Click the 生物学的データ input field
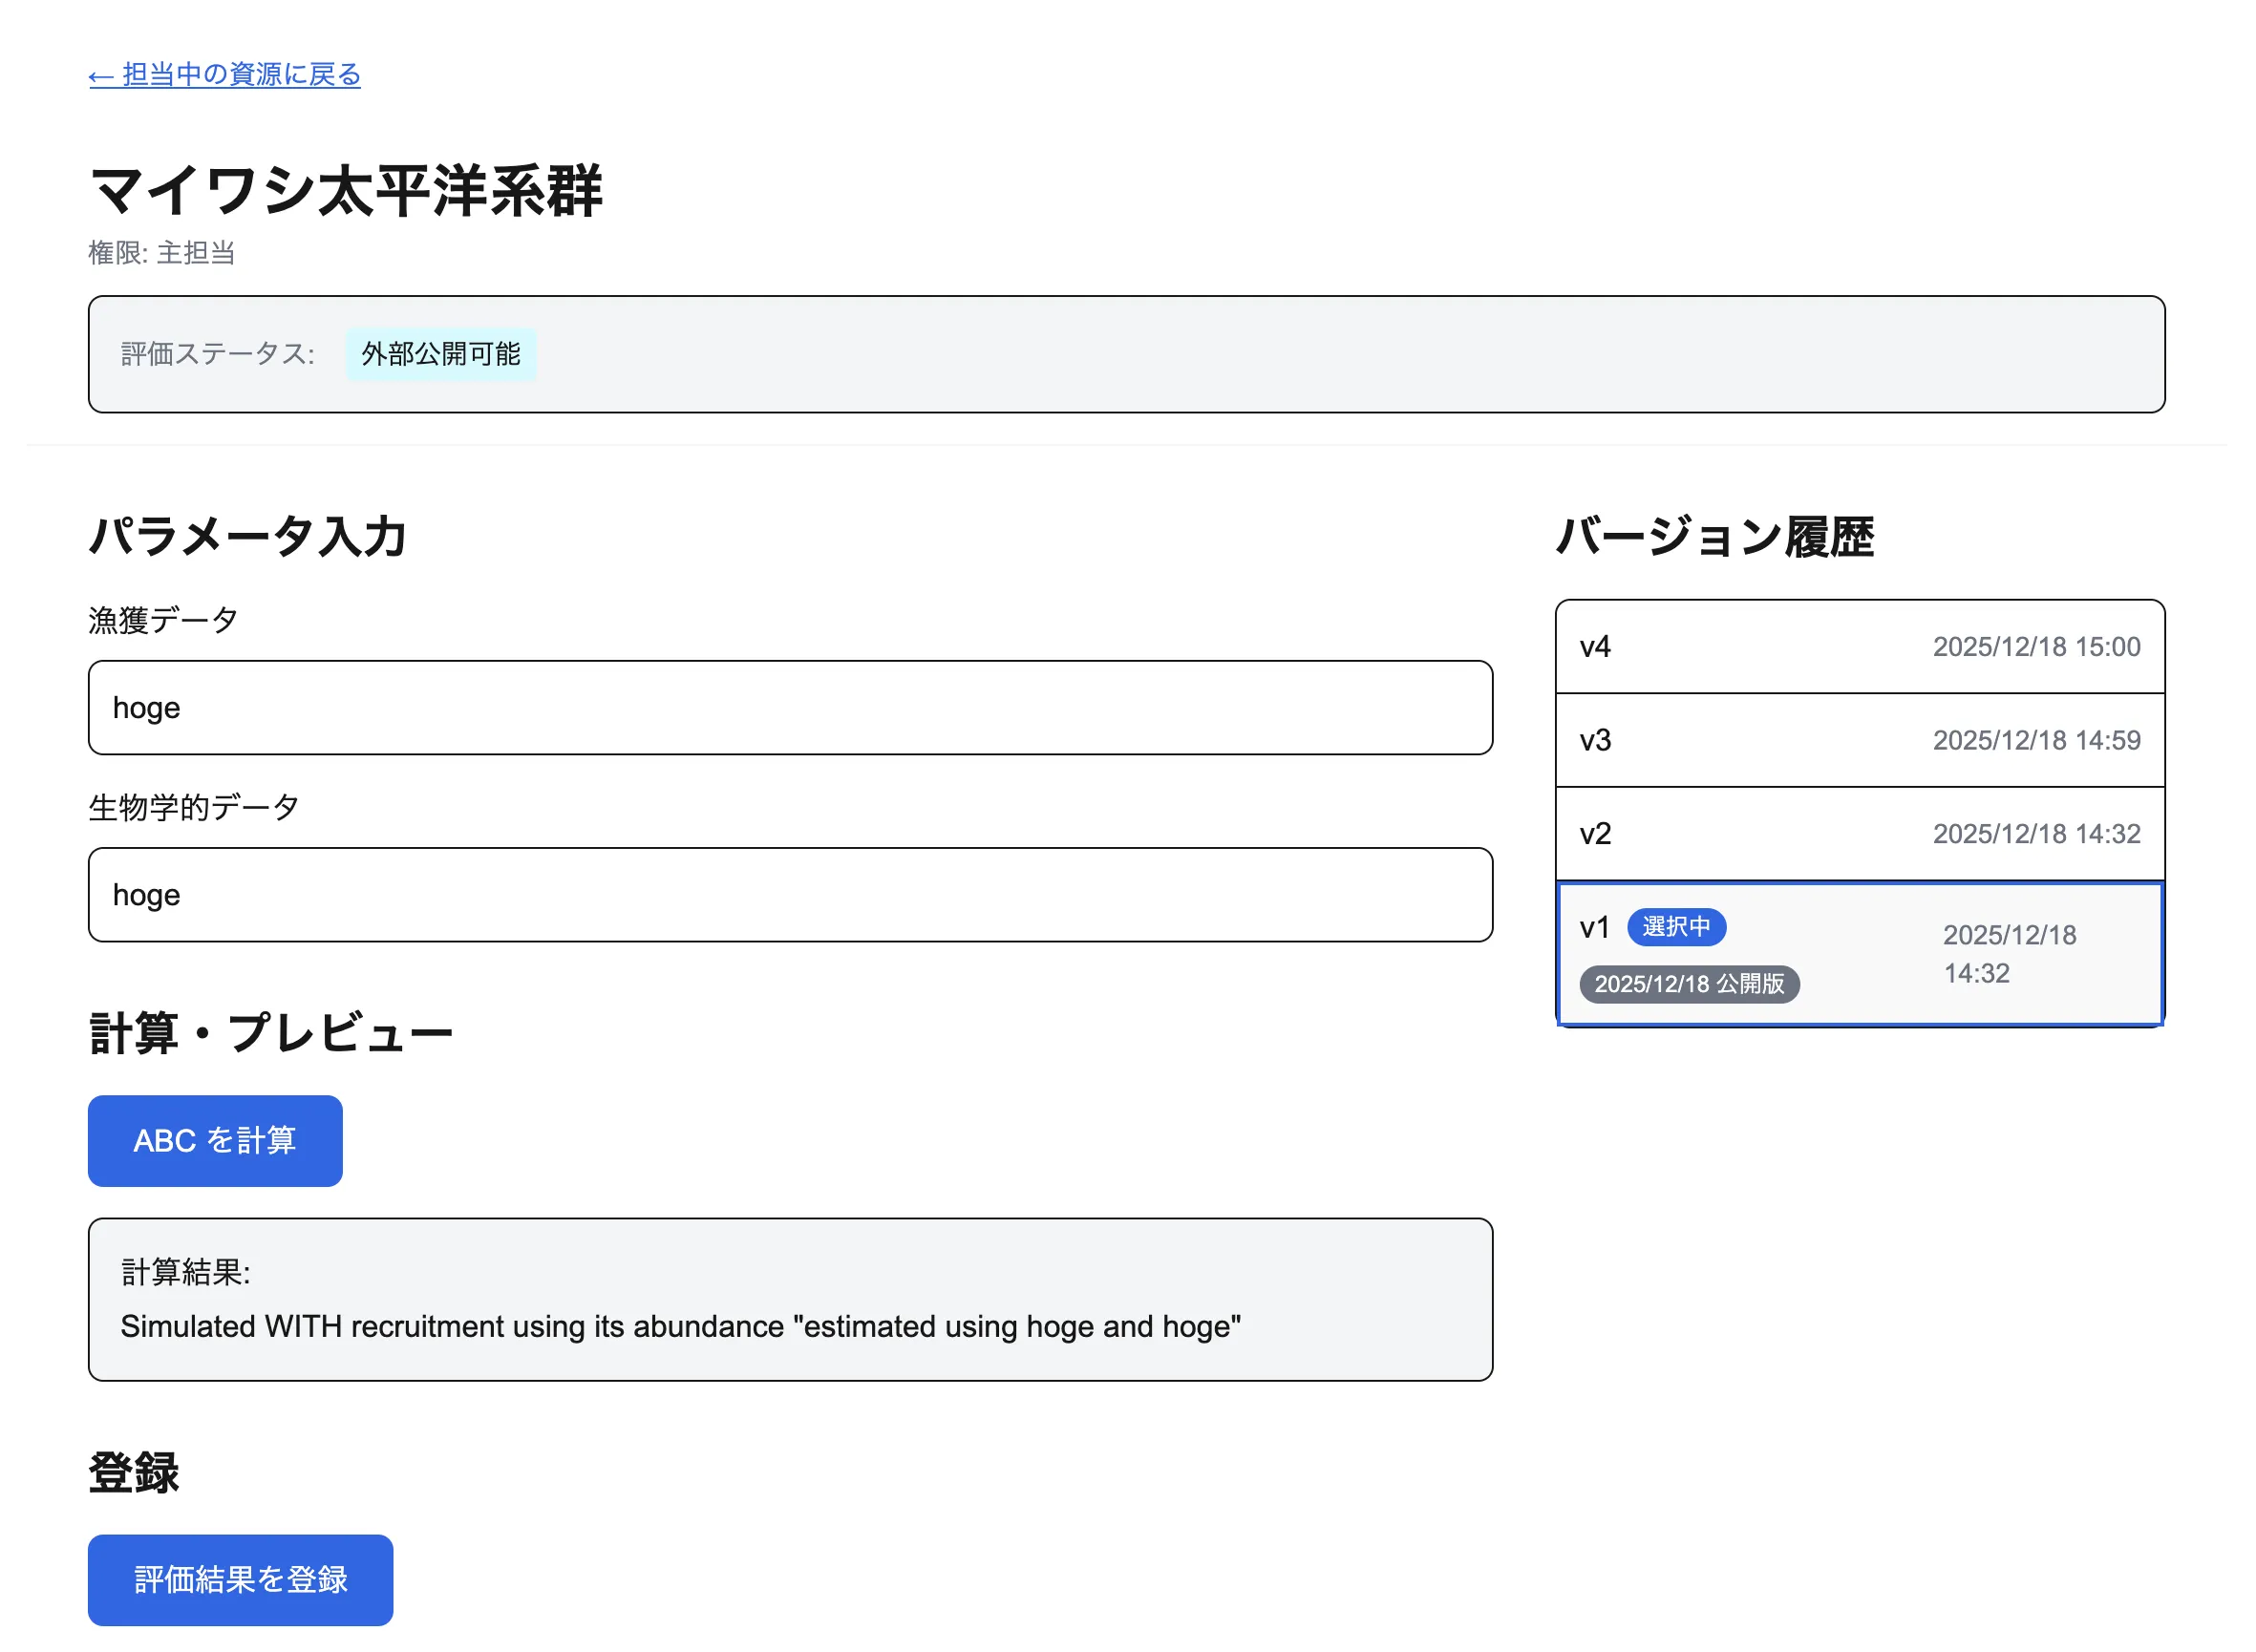Viewport: 2256px width, 1652px height. [x=789, y=895]
